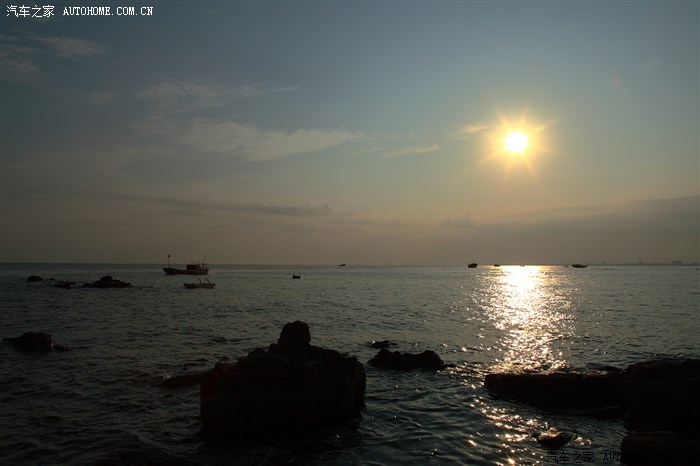The image size is (700, 466).
Task: Click the distant boat right of sun reflection
Action: click(579, 265)
